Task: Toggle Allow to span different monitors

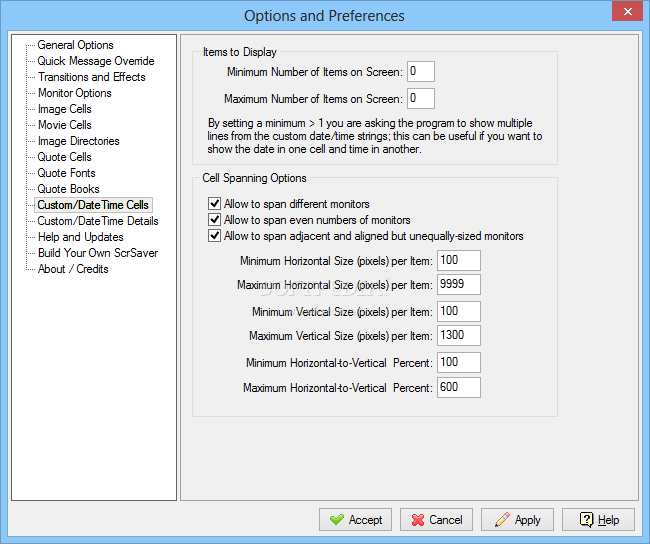Action: (214, 204)
